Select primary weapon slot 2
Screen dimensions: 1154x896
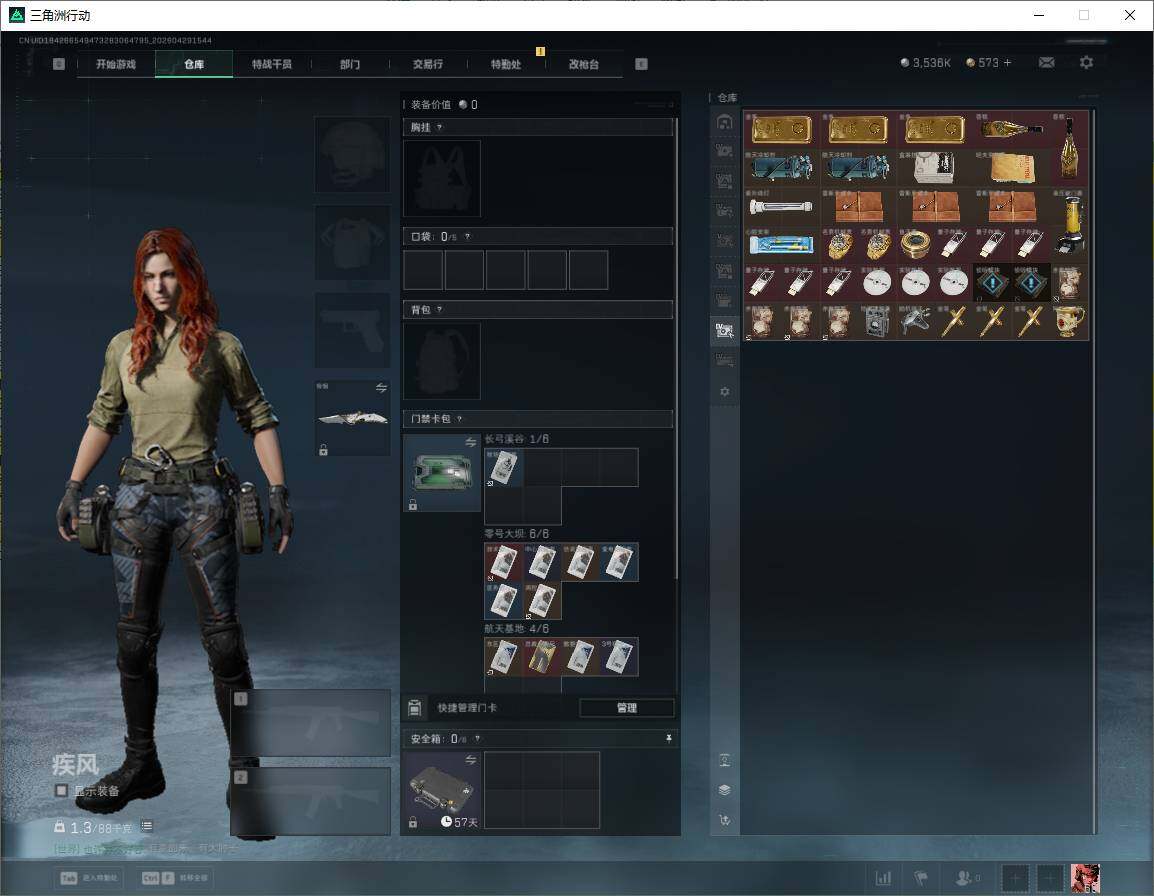(311, 802)
